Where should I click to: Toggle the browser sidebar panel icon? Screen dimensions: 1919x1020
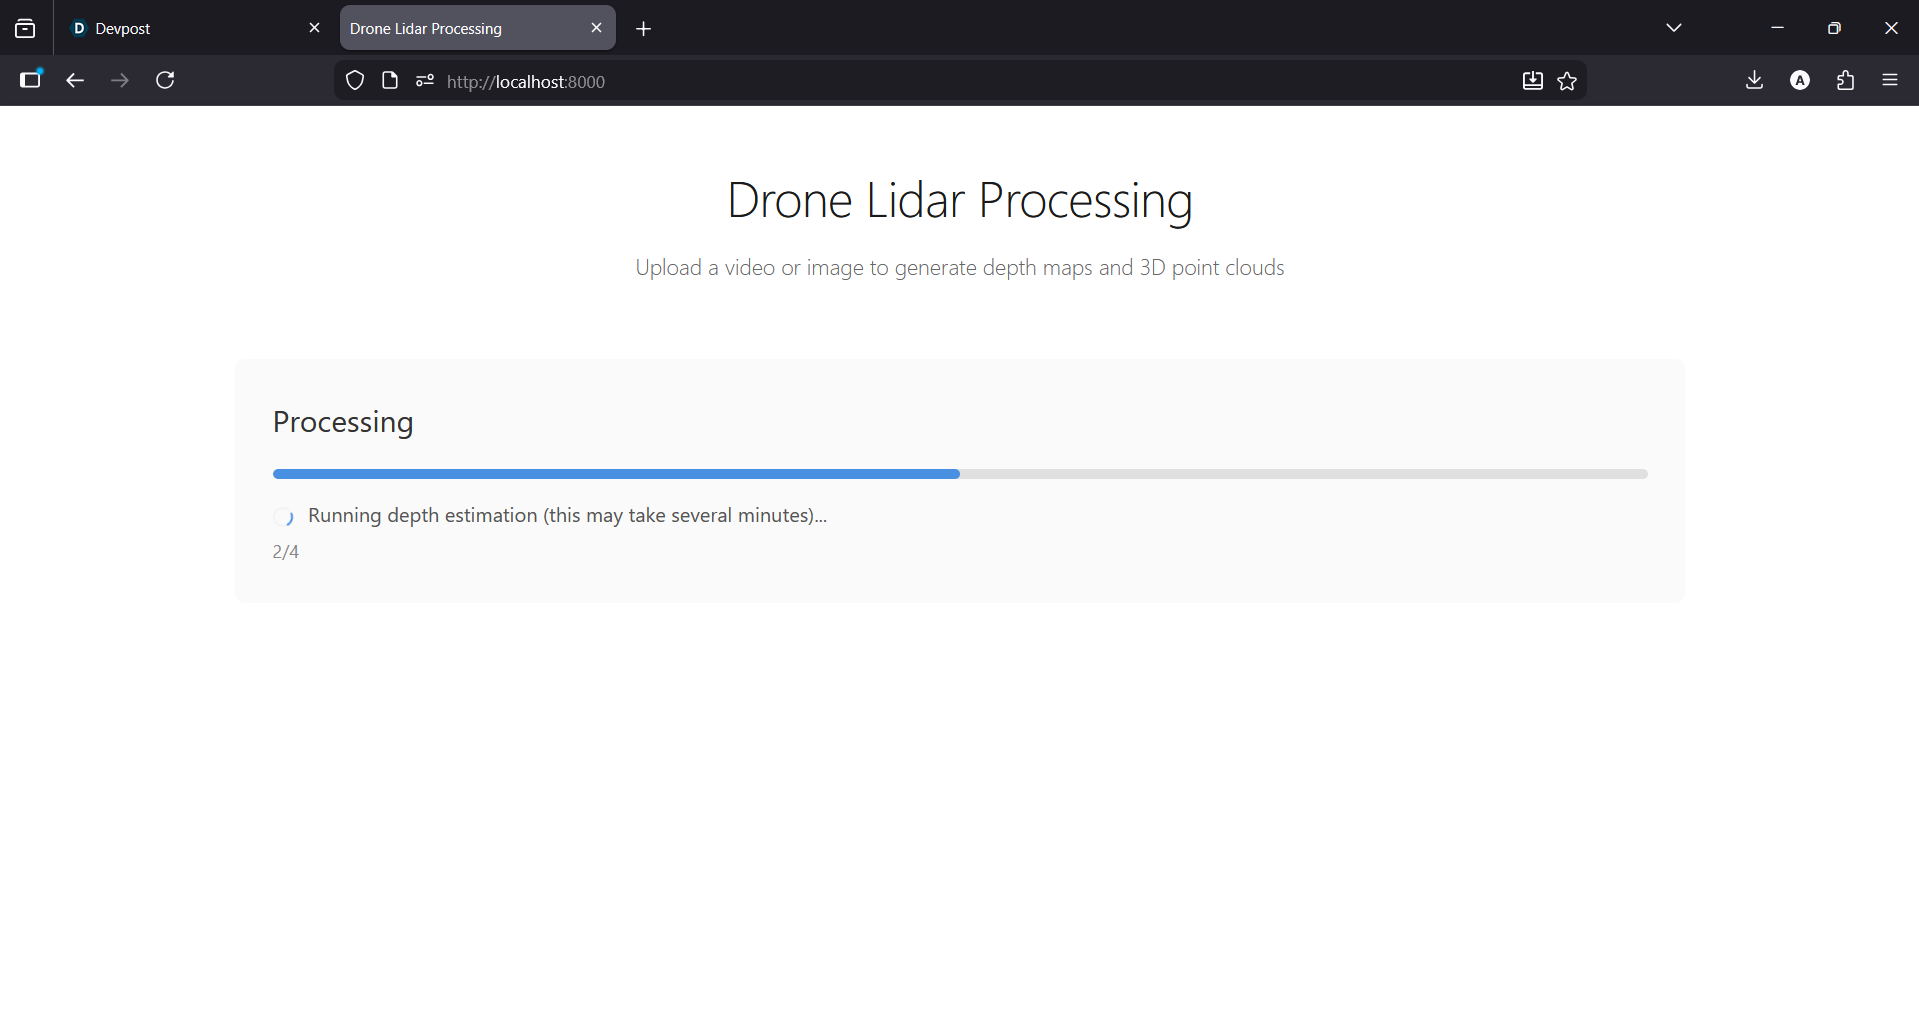coord(31,80)
